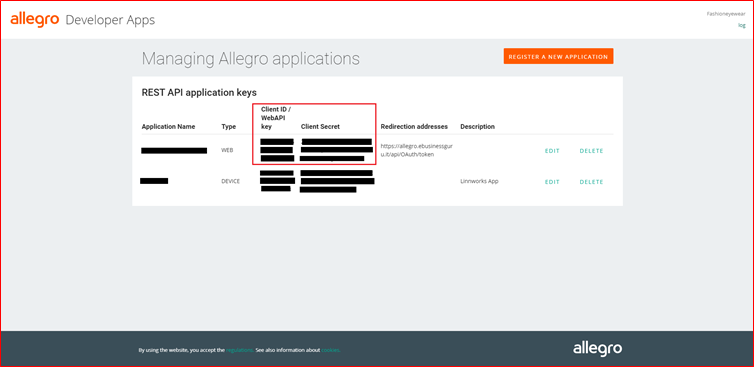Screen dimensions: 754x367
Task: Click the log link under username
Action: 741,25
